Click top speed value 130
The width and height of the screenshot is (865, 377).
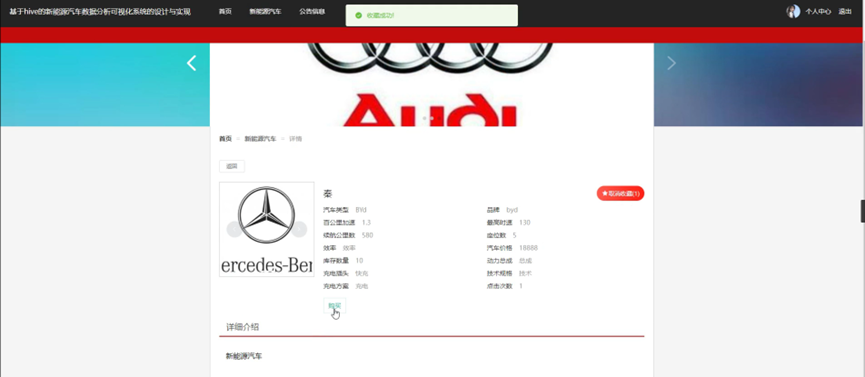point(525,223)
